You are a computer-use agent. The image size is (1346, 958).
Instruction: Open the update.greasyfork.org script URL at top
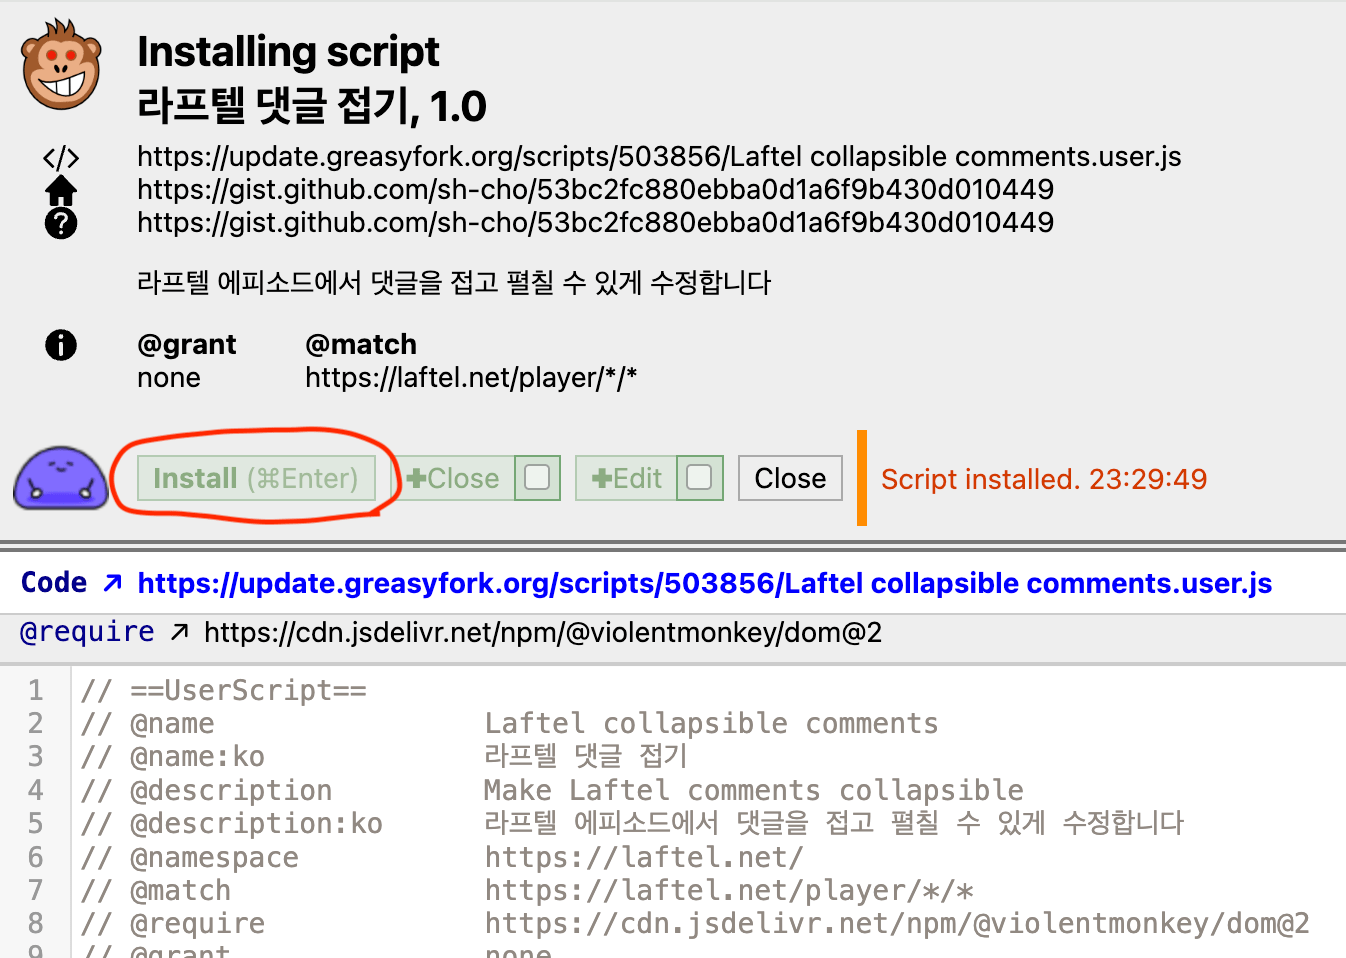click(659, 157)
